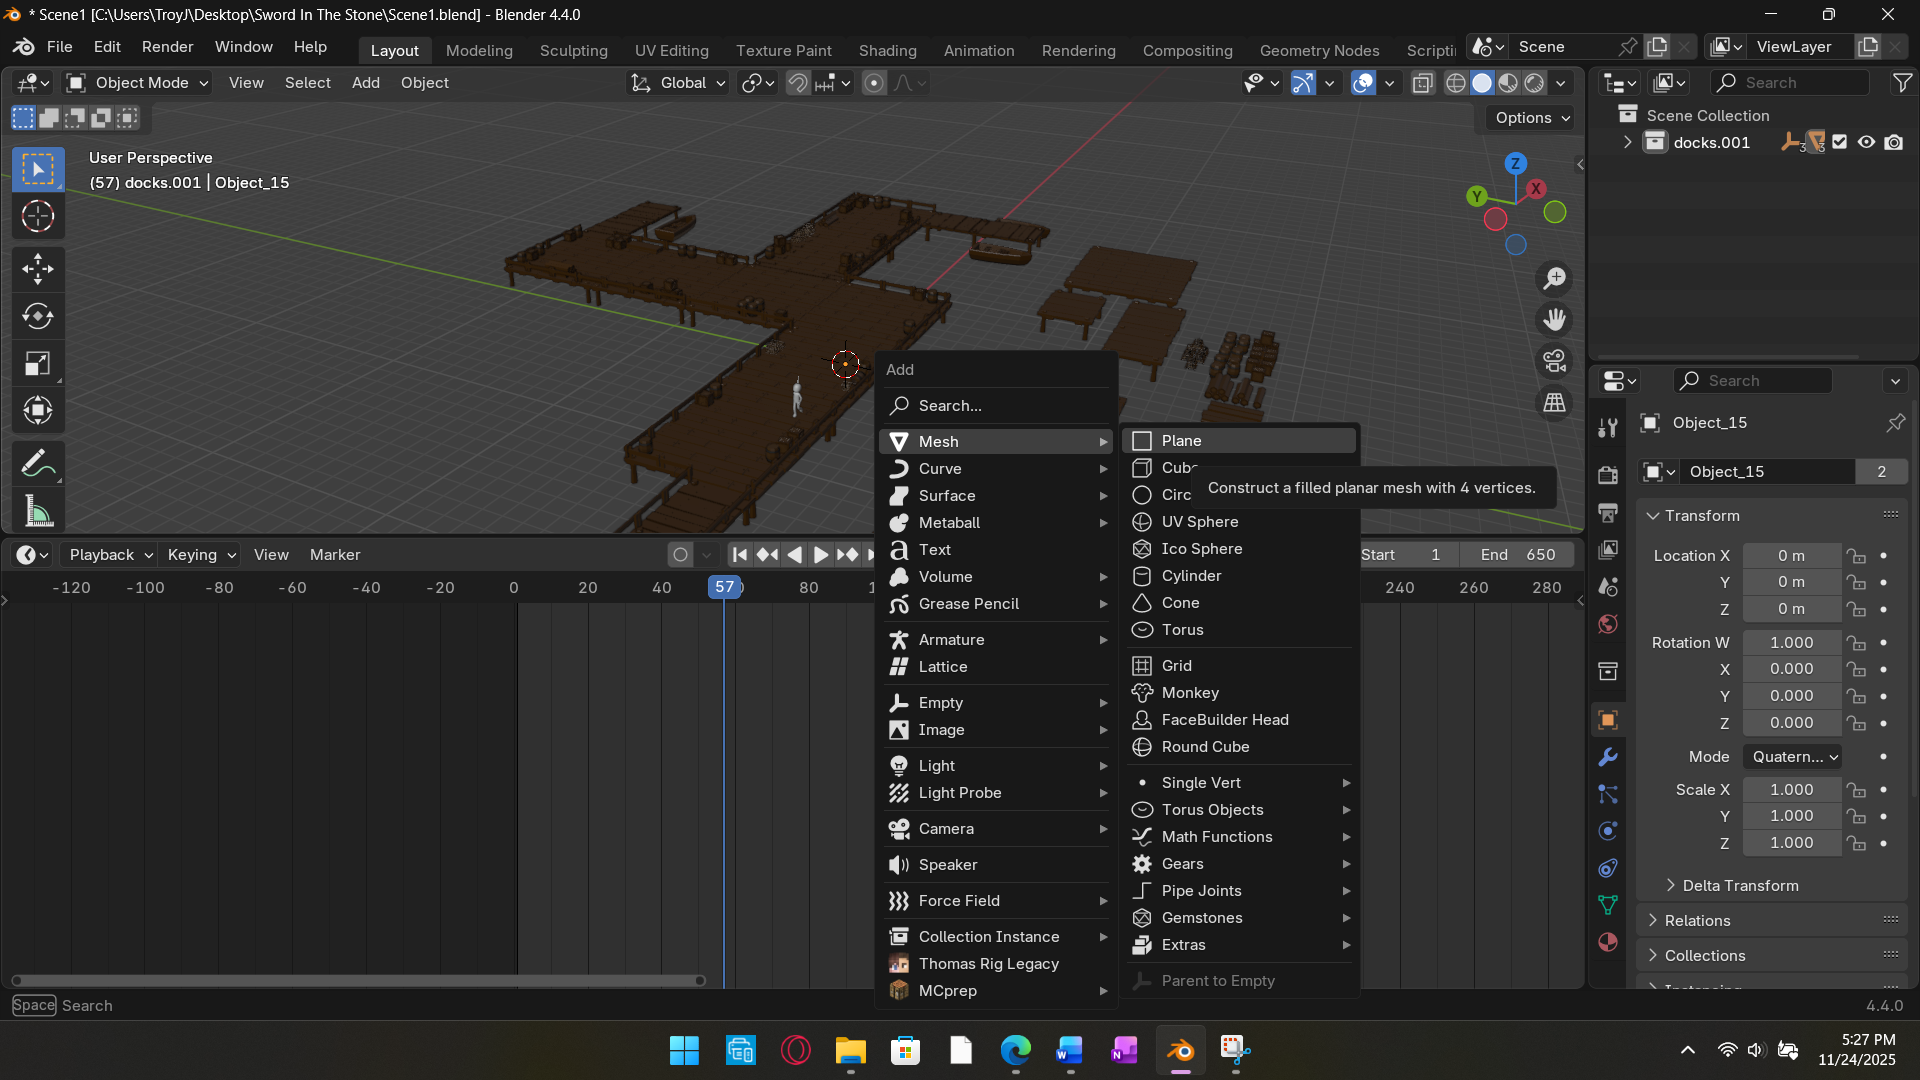This screenshot has height=1080, width=1920.
Task: Hide docks.001 in viewport with eye
Action: 1866,142
